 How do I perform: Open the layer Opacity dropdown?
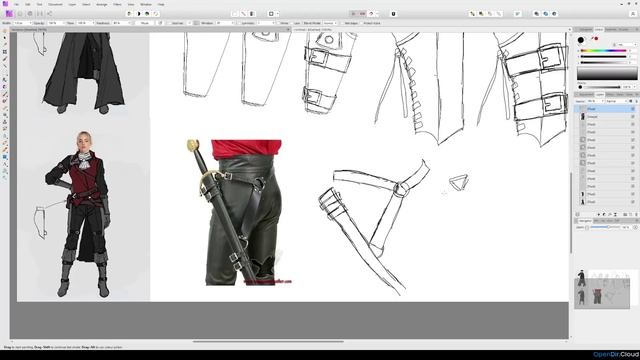click(x=602, y=101)
